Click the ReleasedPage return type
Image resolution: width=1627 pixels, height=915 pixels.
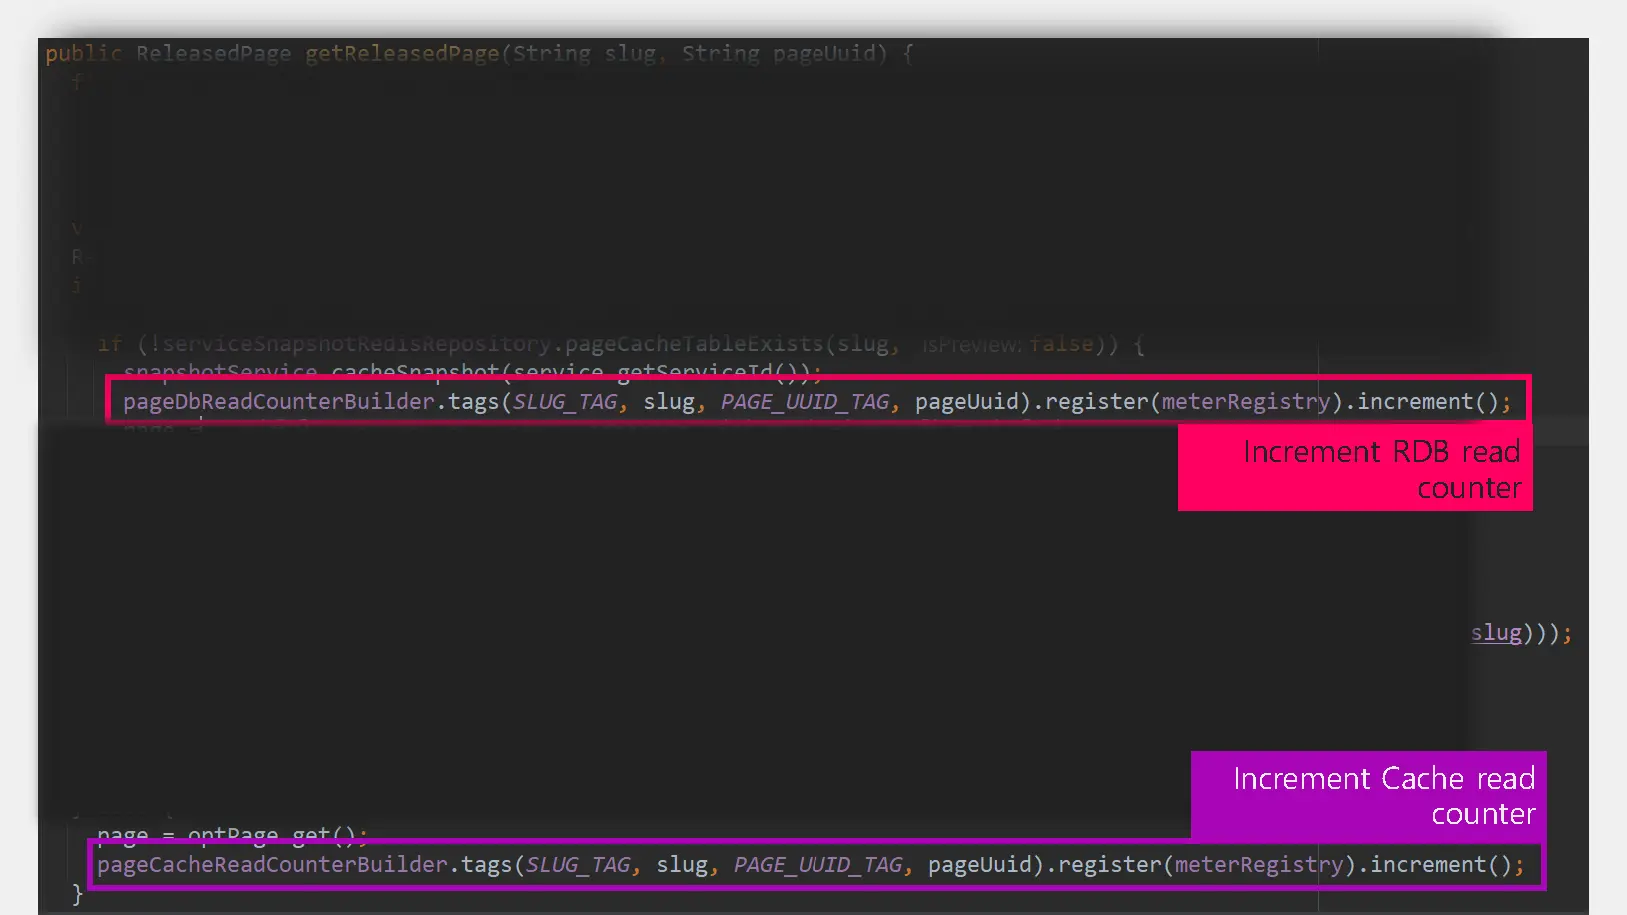213,54
